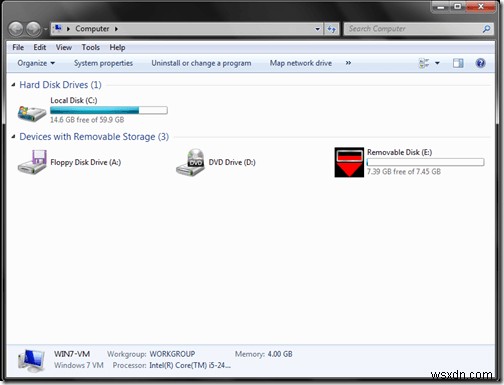Click the Back navigation arrow button

[x=15, y=29]
